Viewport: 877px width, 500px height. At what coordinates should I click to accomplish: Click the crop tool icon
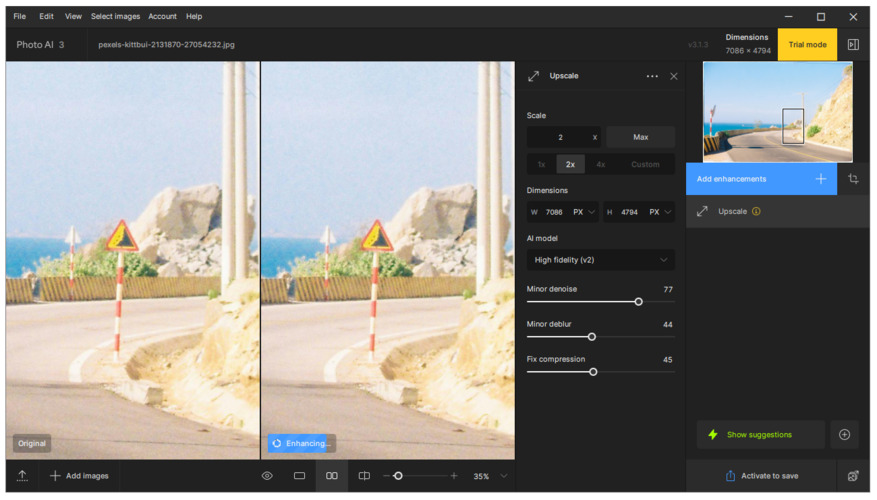[x=853, y=179]
